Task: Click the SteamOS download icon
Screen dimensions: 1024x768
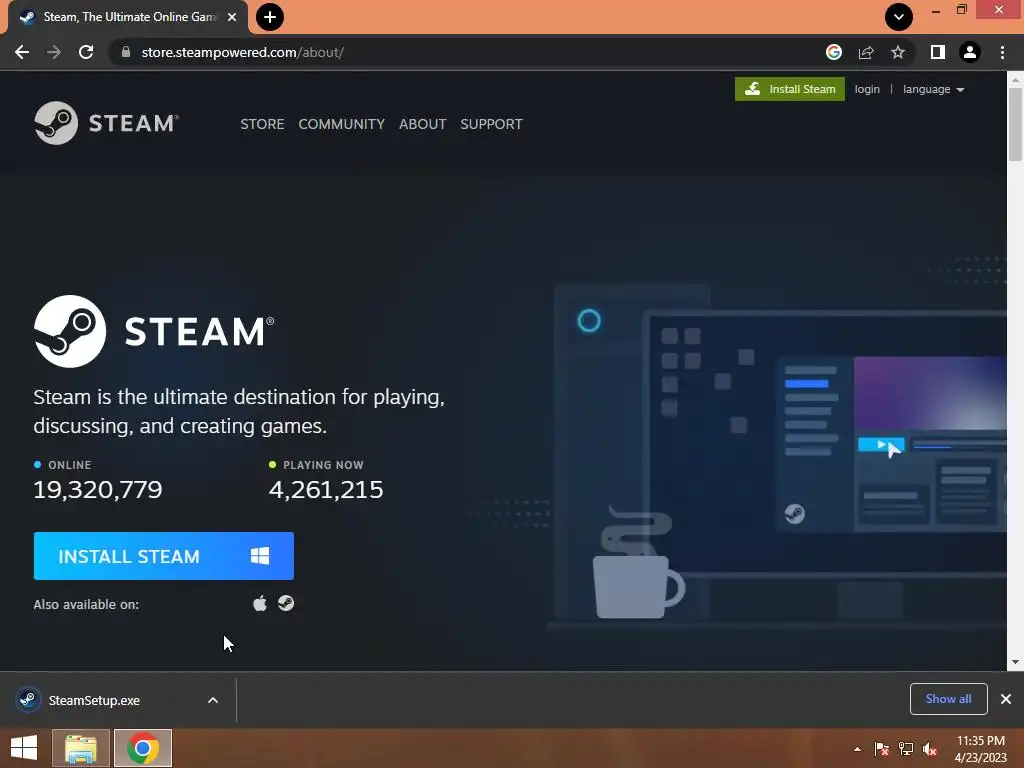Action: point(285,603)
